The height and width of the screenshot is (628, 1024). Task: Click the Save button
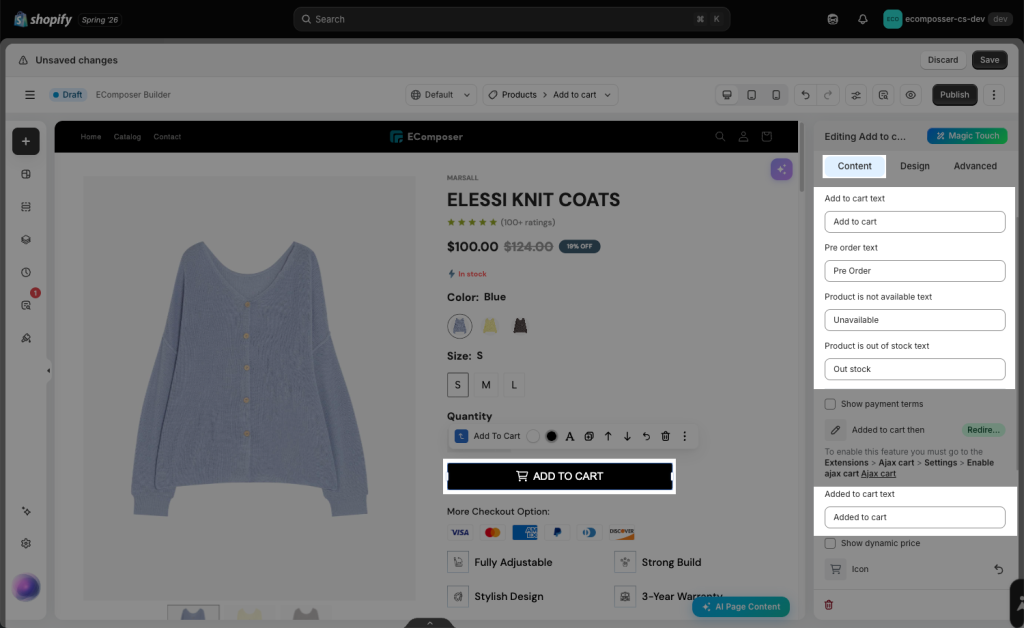pos(989,59)
